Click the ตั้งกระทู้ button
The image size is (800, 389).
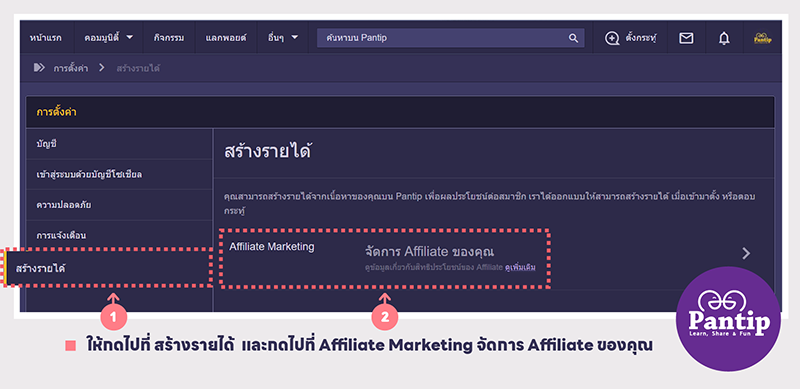630,38
